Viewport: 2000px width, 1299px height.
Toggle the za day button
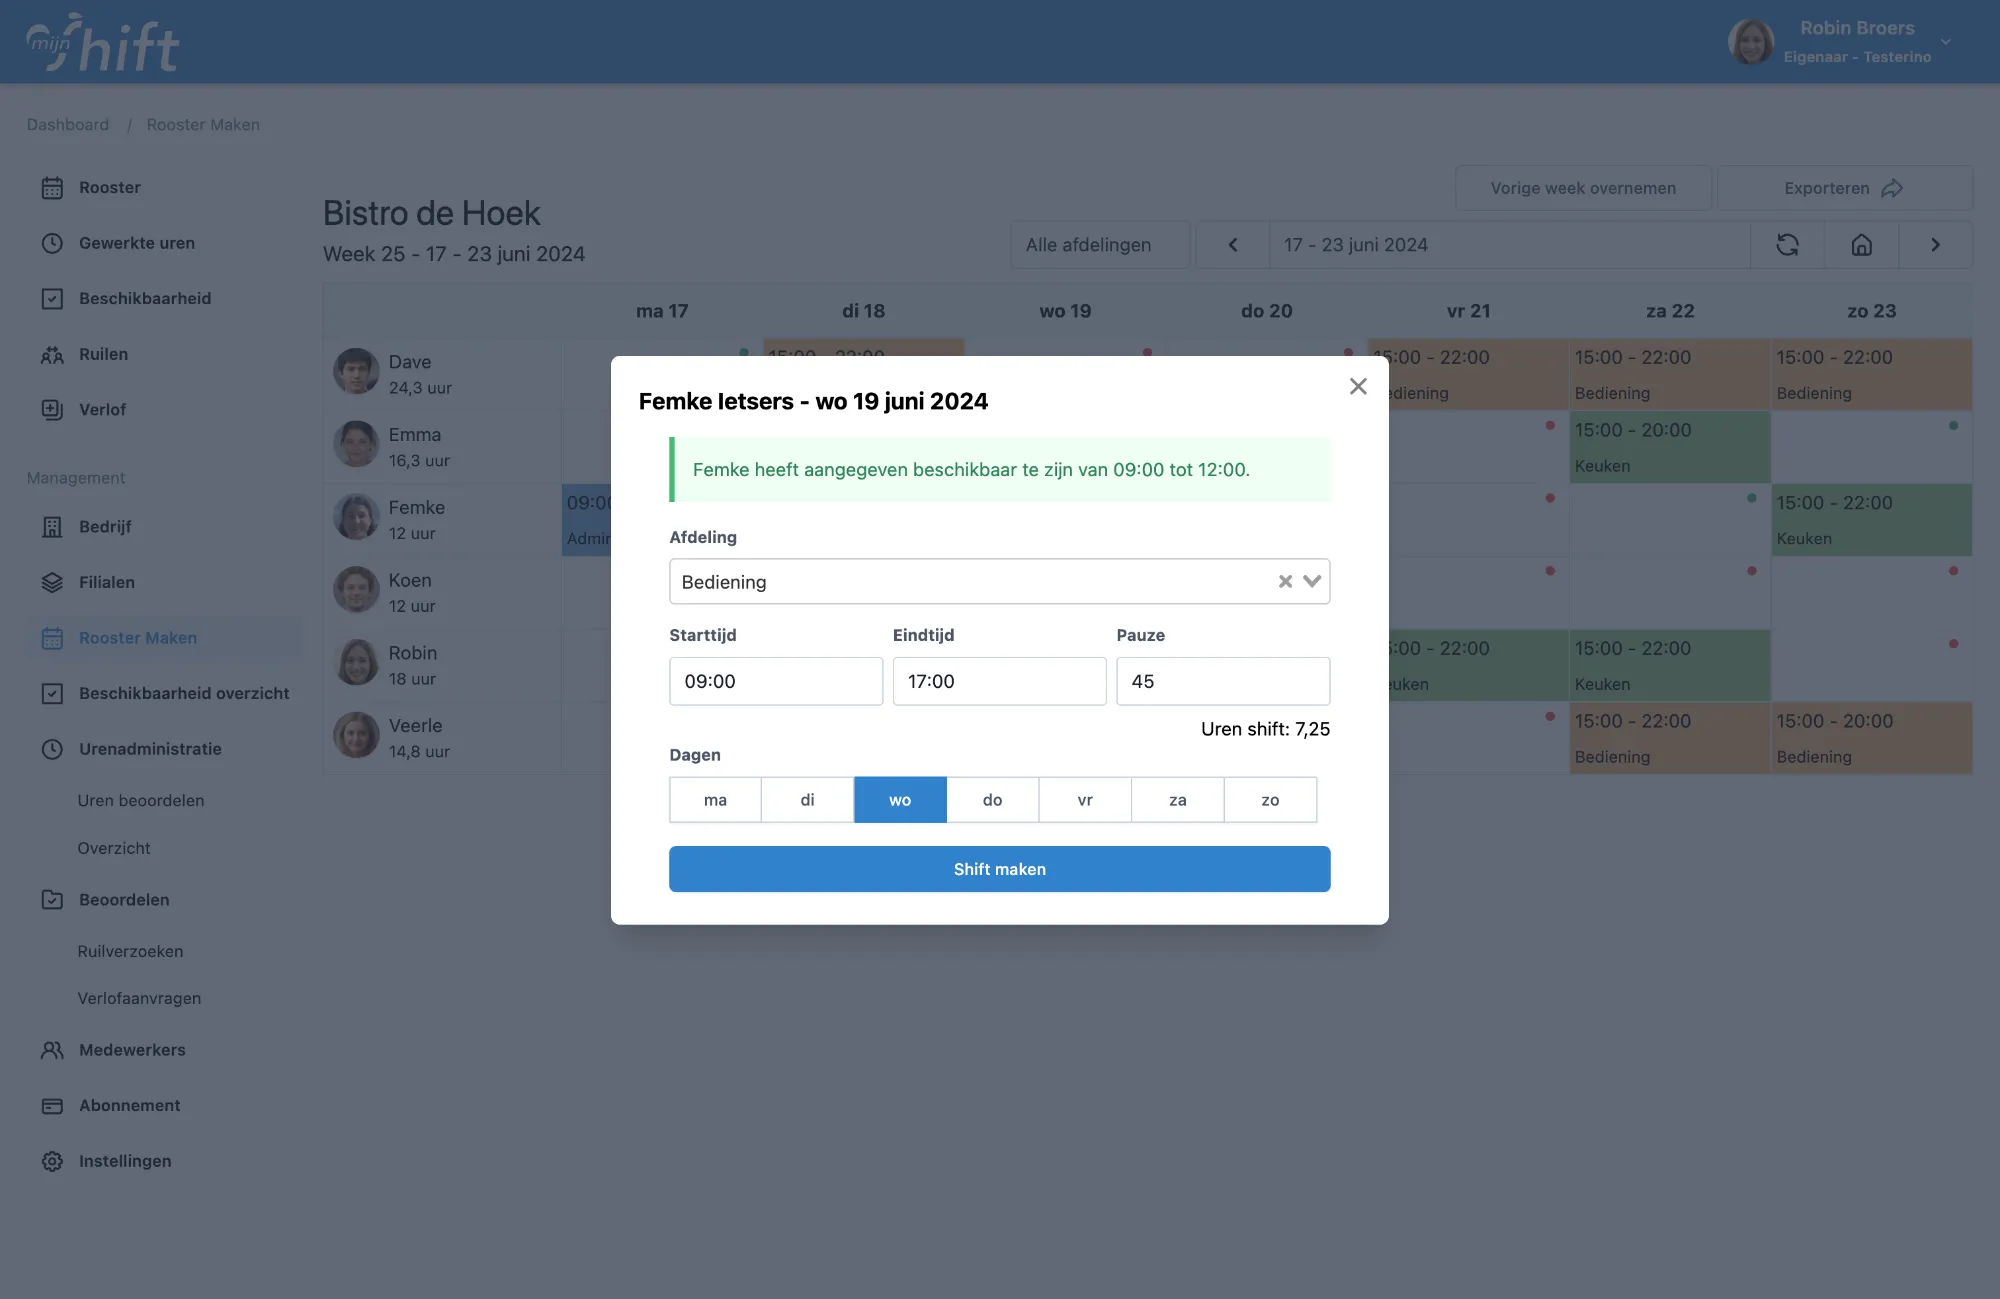coord(1178,800)
